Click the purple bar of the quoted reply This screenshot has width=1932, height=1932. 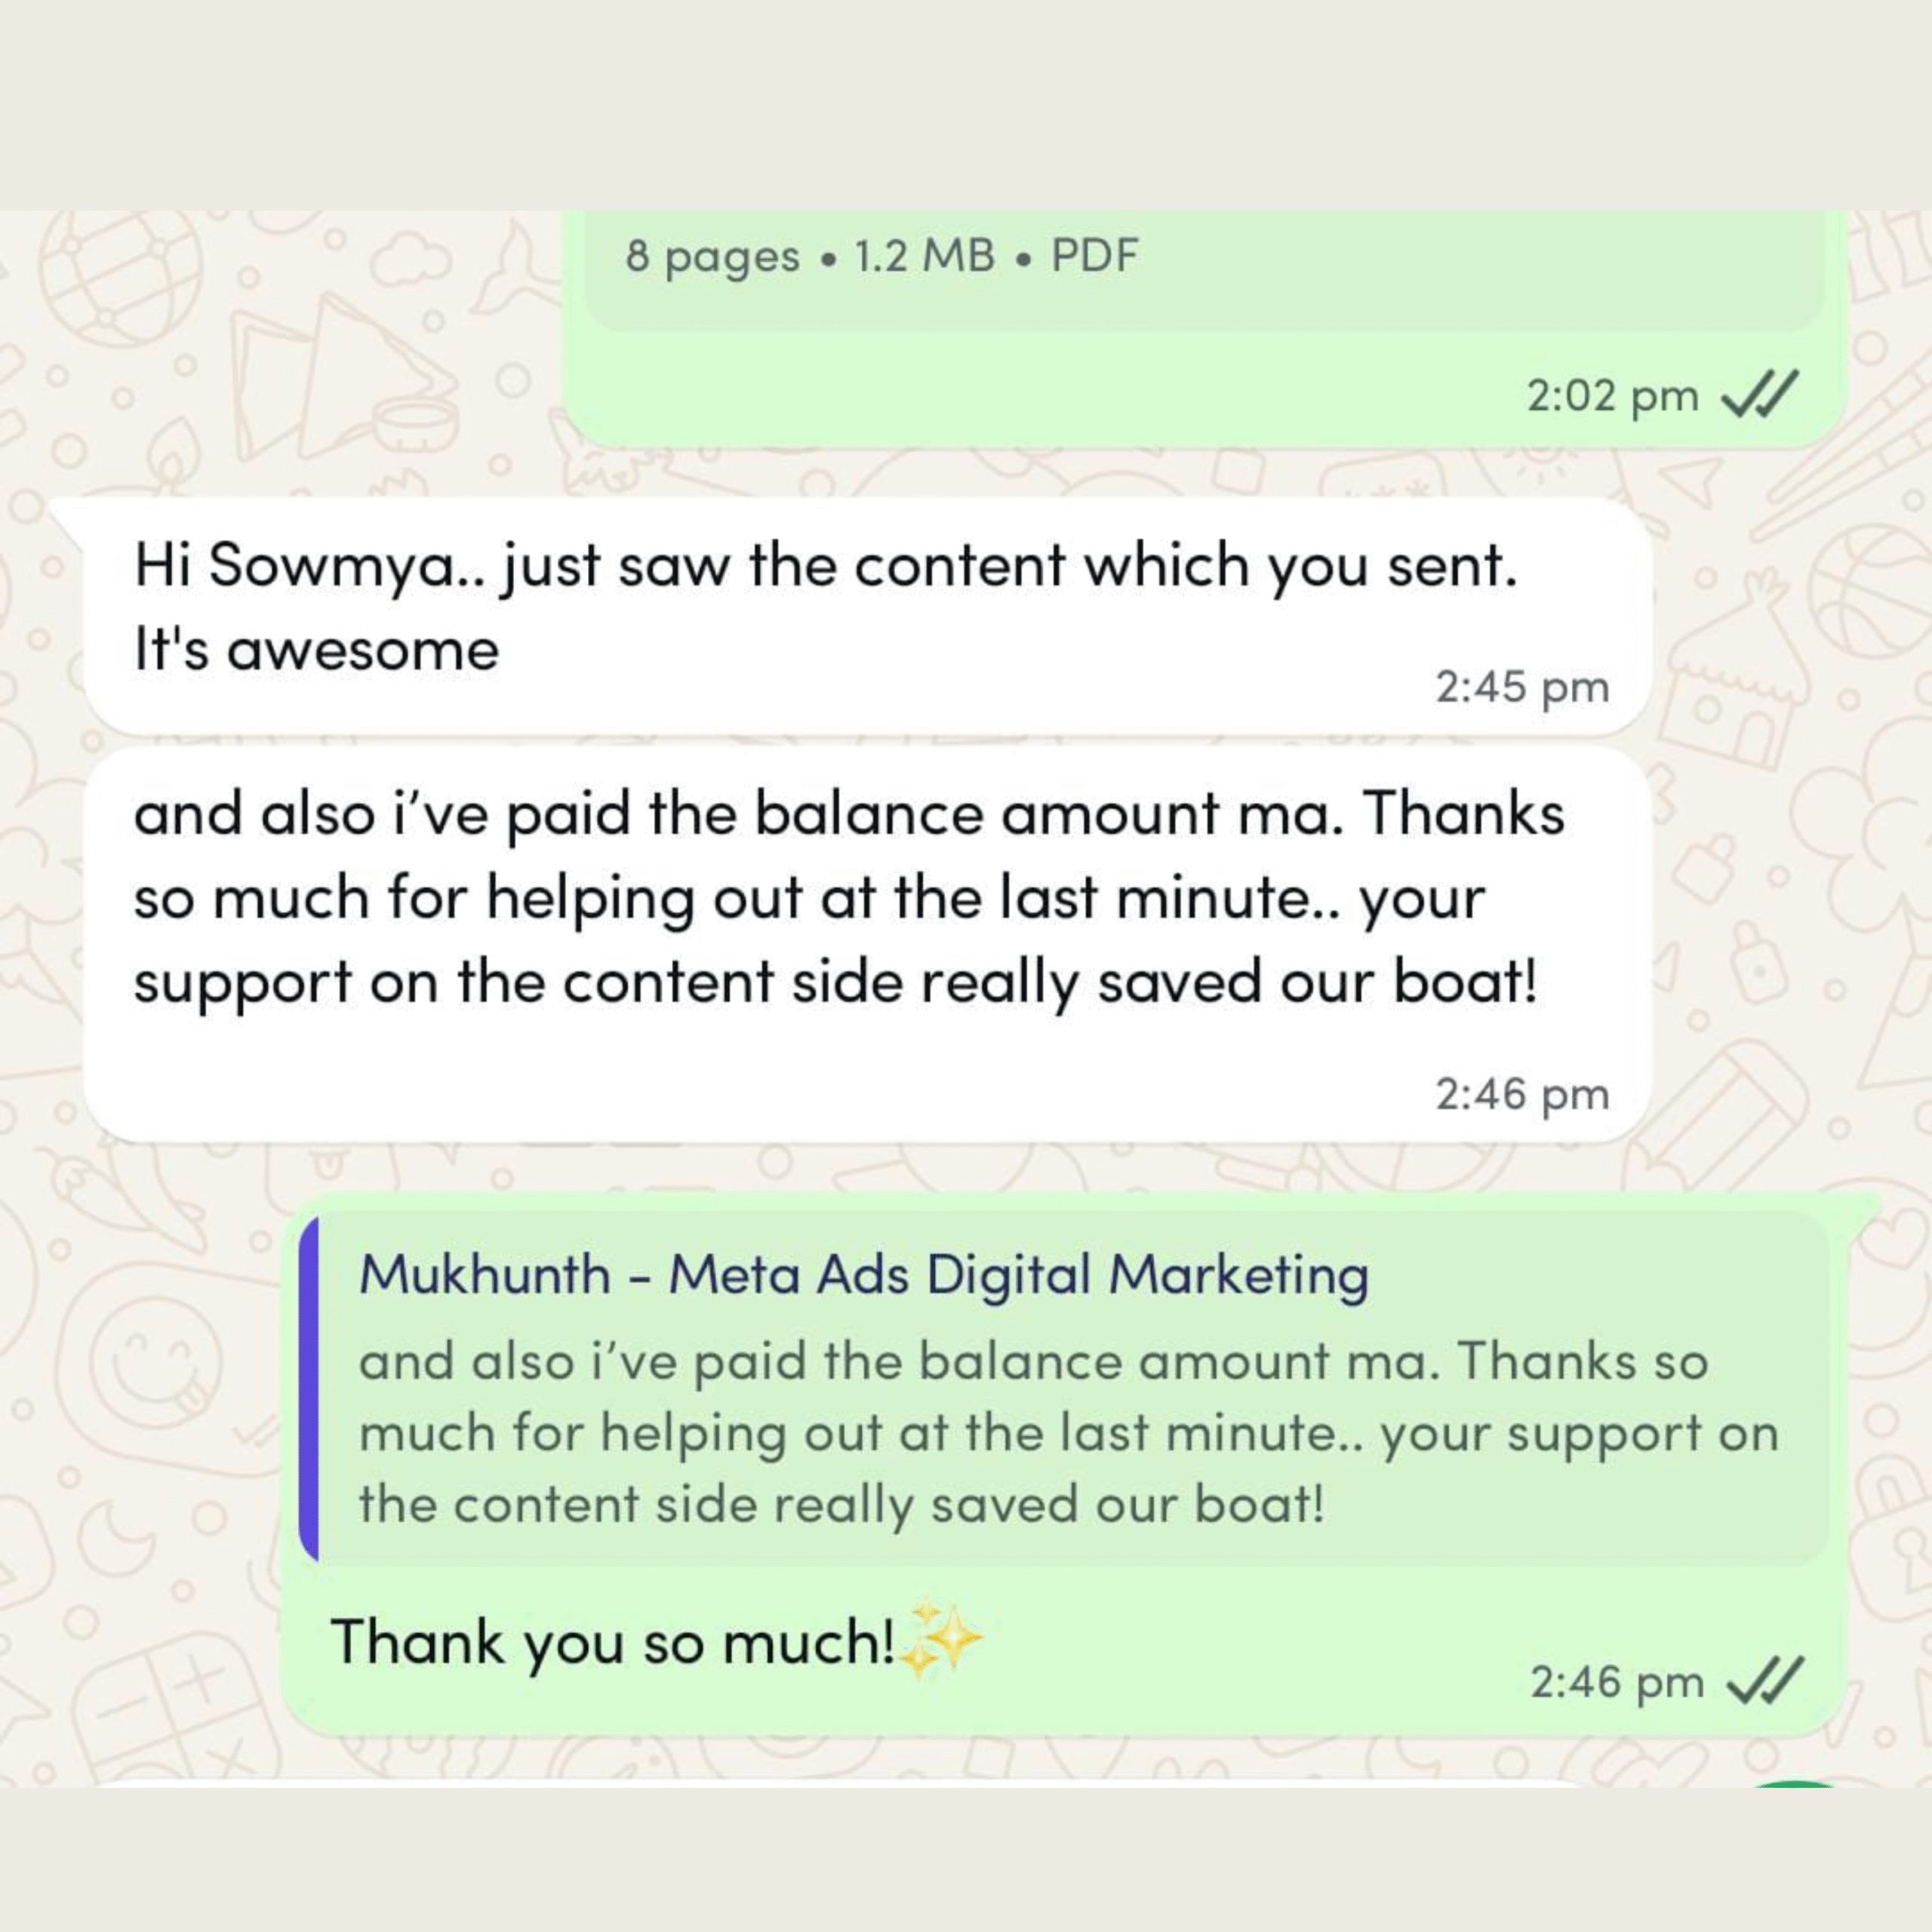309,1389
